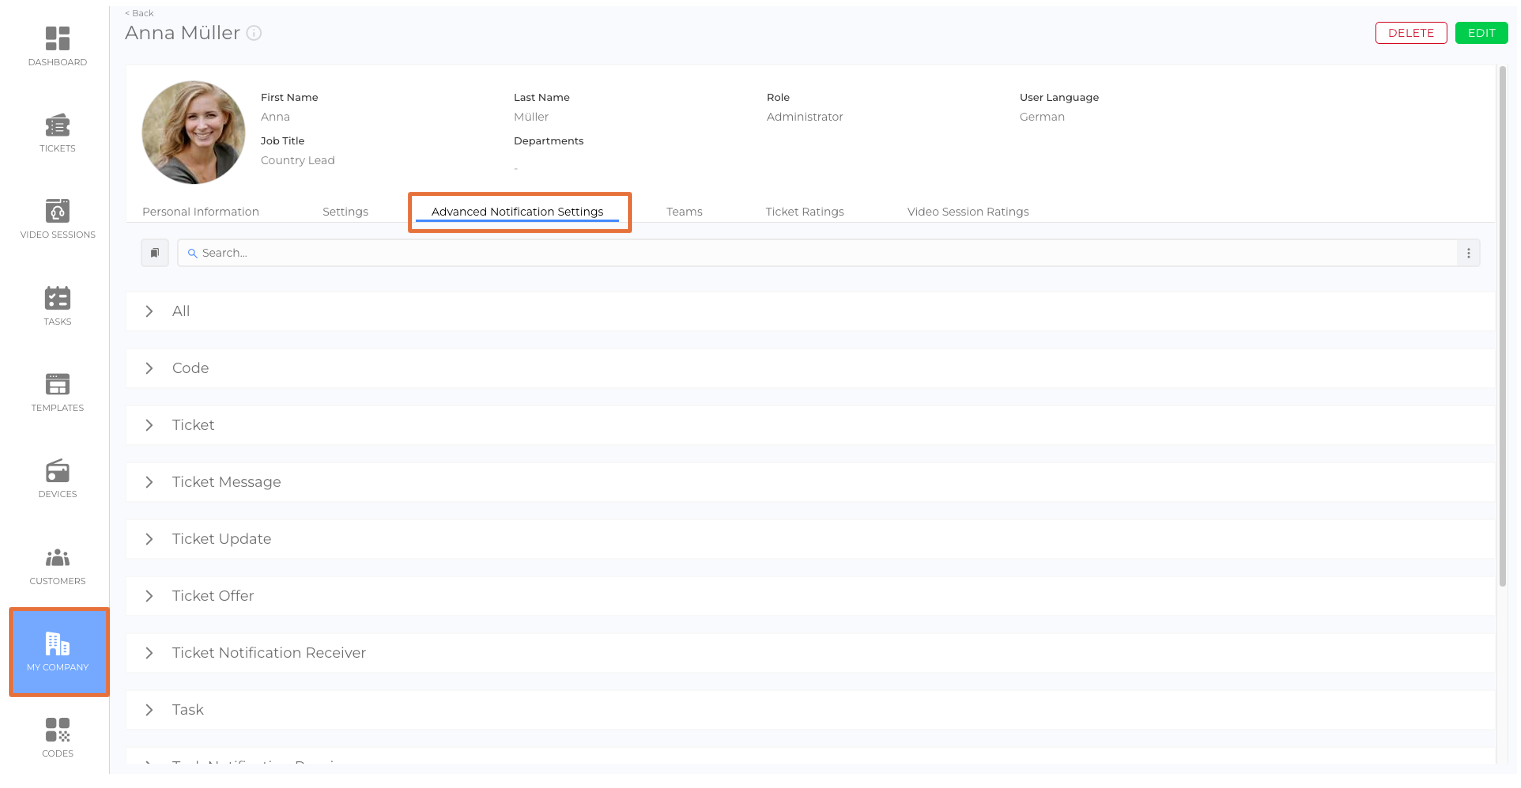This screenshot has width=1521, height=788.
Task: Switch to the Personal Information tab
Action: (200, 212)
